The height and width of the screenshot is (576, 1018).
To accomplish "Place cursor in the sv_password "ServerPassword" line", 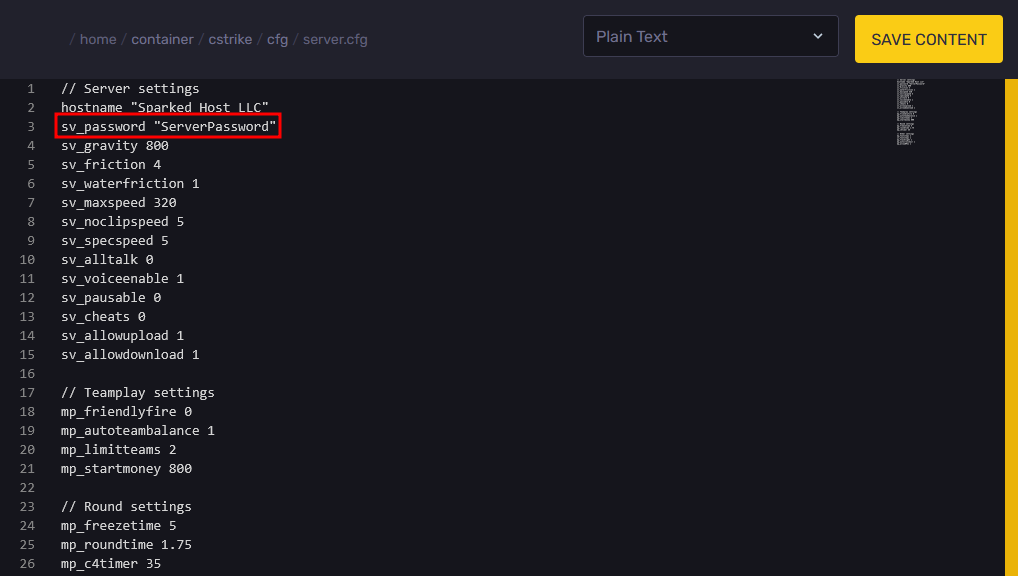I will [x=168, y=127].
